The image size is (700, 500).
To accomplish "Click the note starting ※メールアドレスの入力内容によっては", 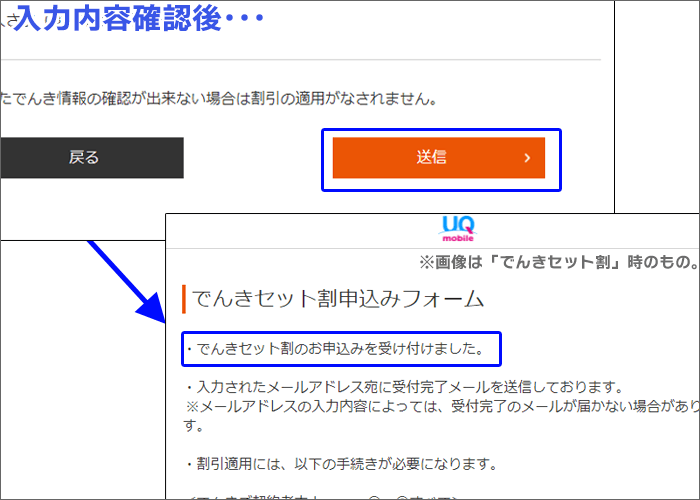I will coord(442,415).
